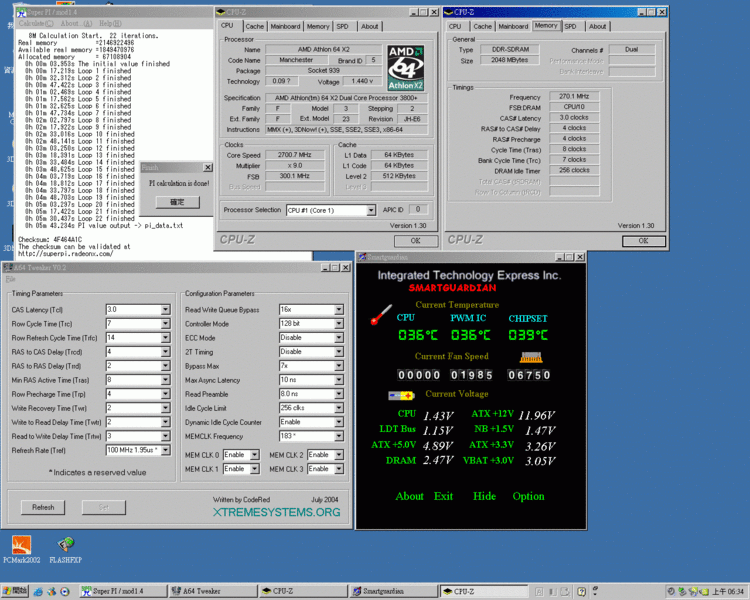
Task: Open the Cache tab in left CPU-Z
Action: point(254,27)
